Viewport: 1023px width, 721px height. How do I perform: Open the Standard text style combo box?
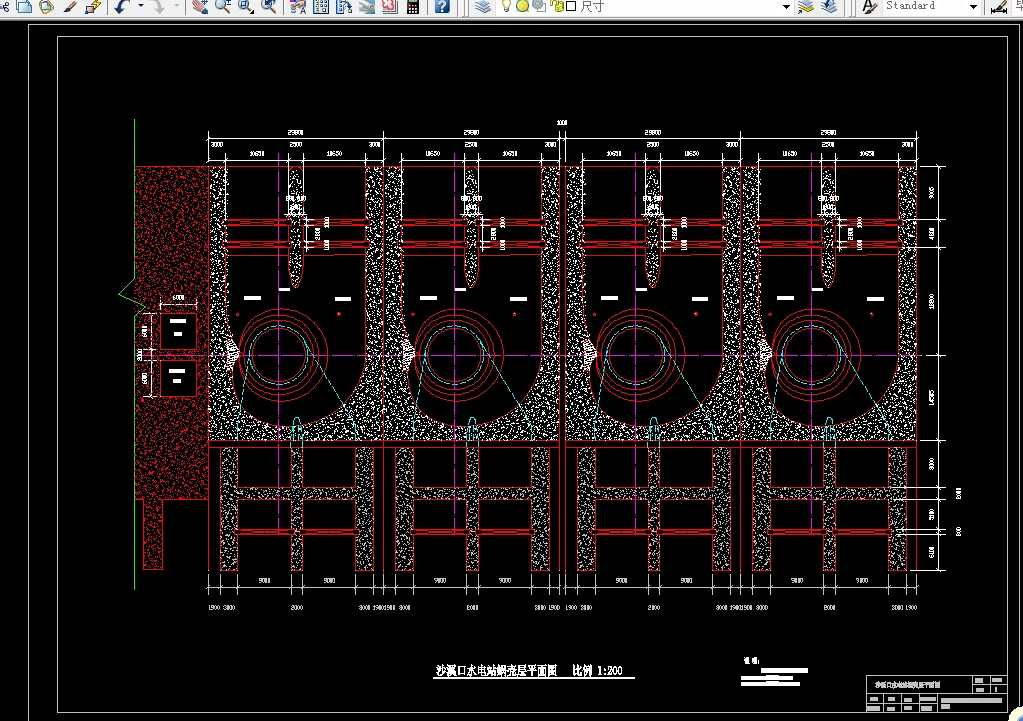coord(931,7)
